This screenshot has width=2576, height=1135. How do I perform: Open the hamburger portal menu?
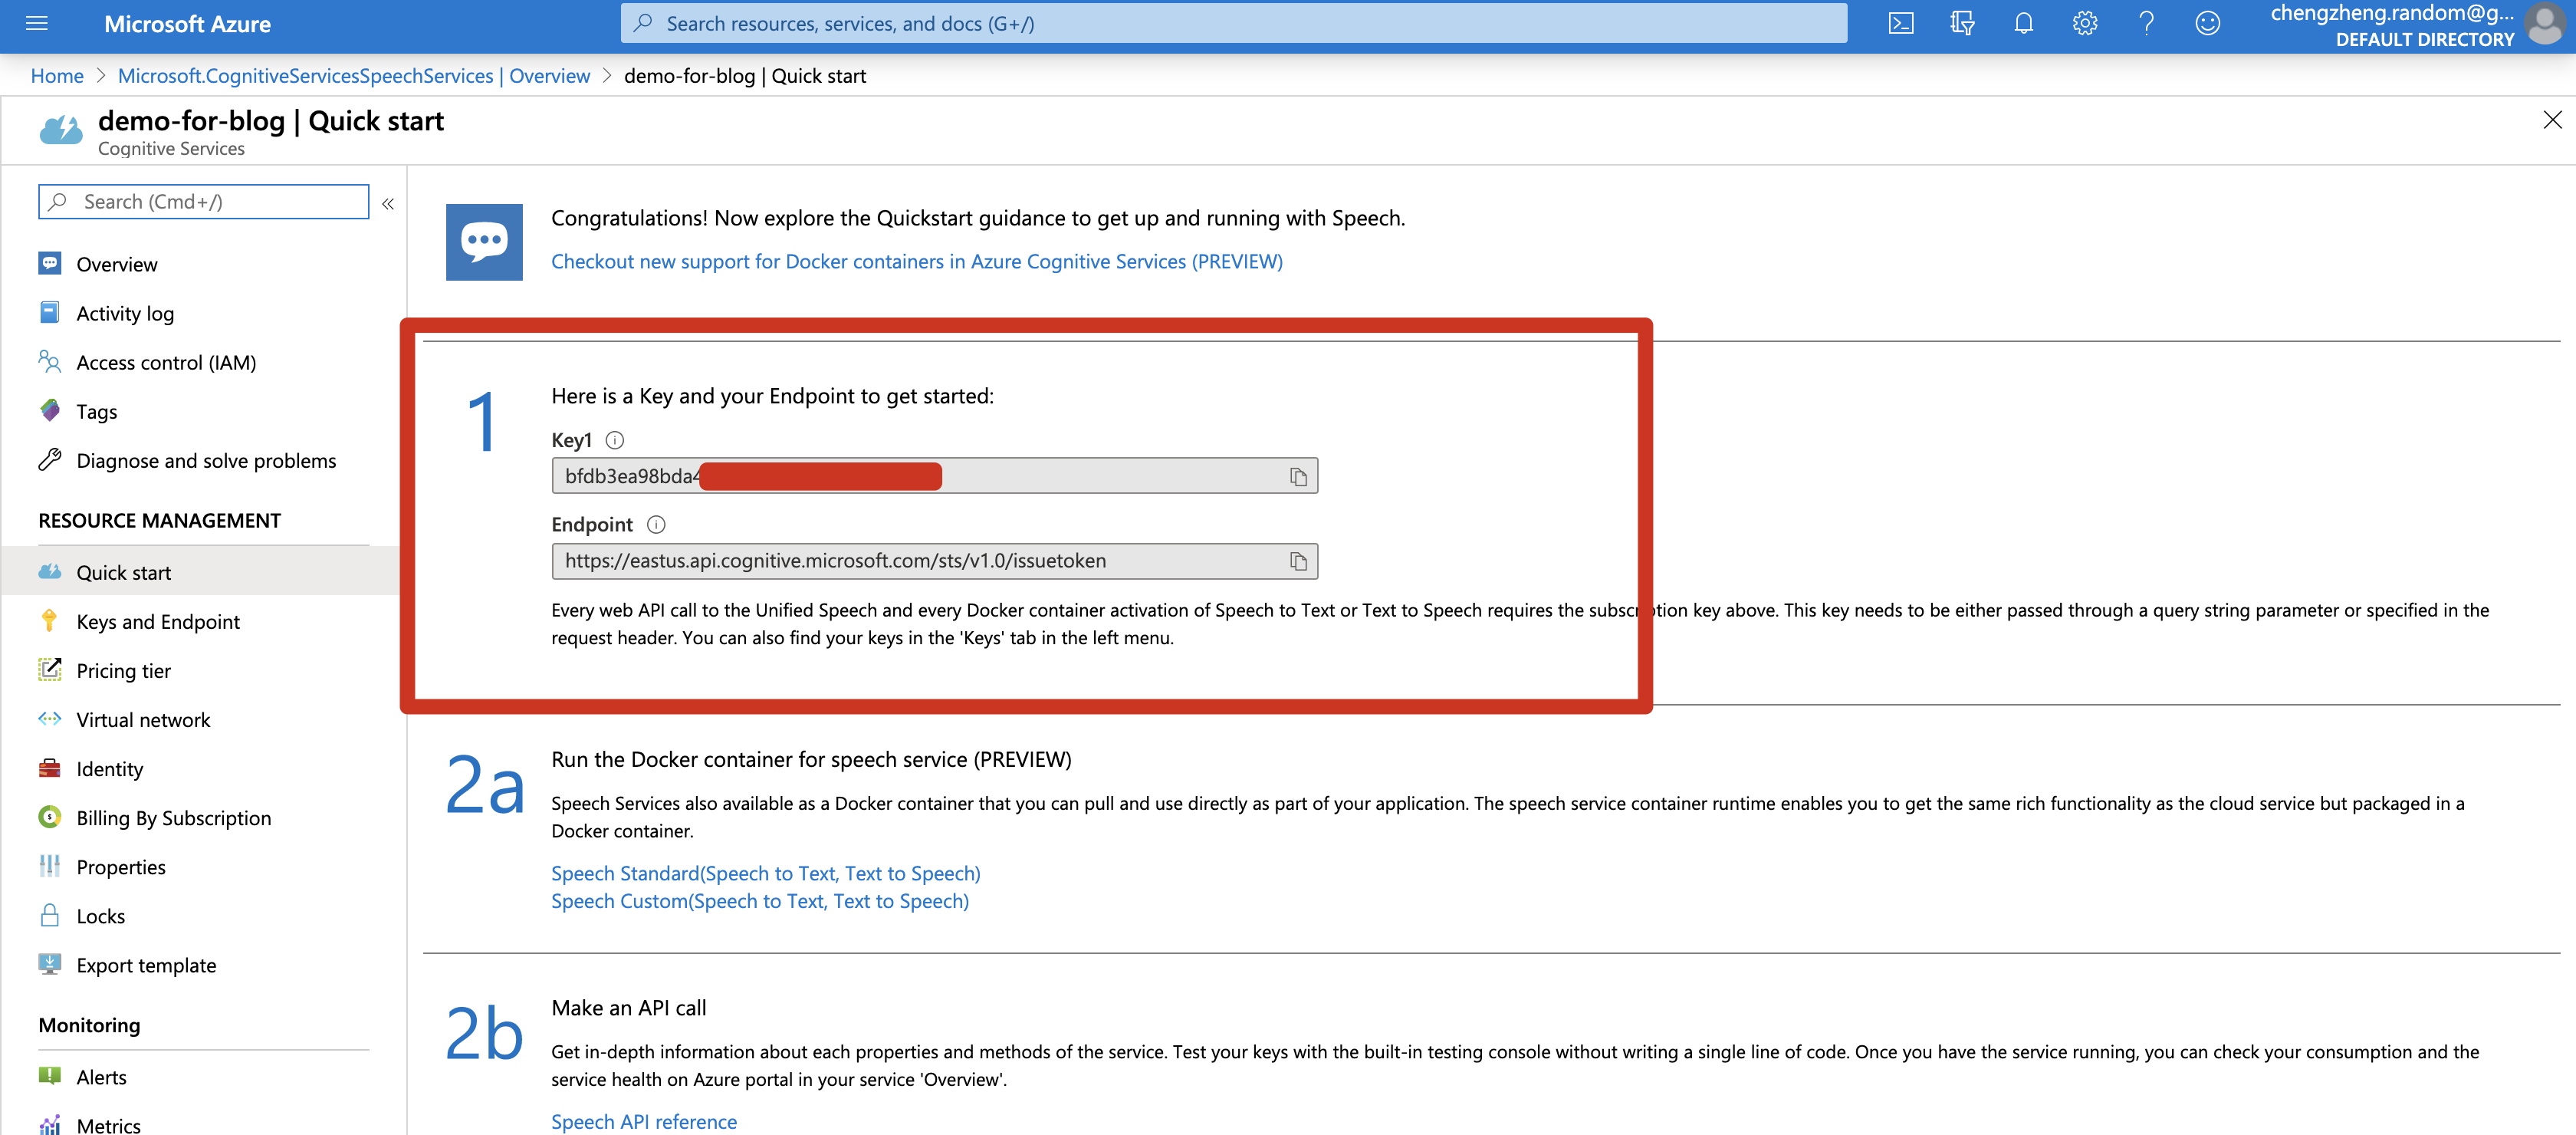click(x=37, y=23)
